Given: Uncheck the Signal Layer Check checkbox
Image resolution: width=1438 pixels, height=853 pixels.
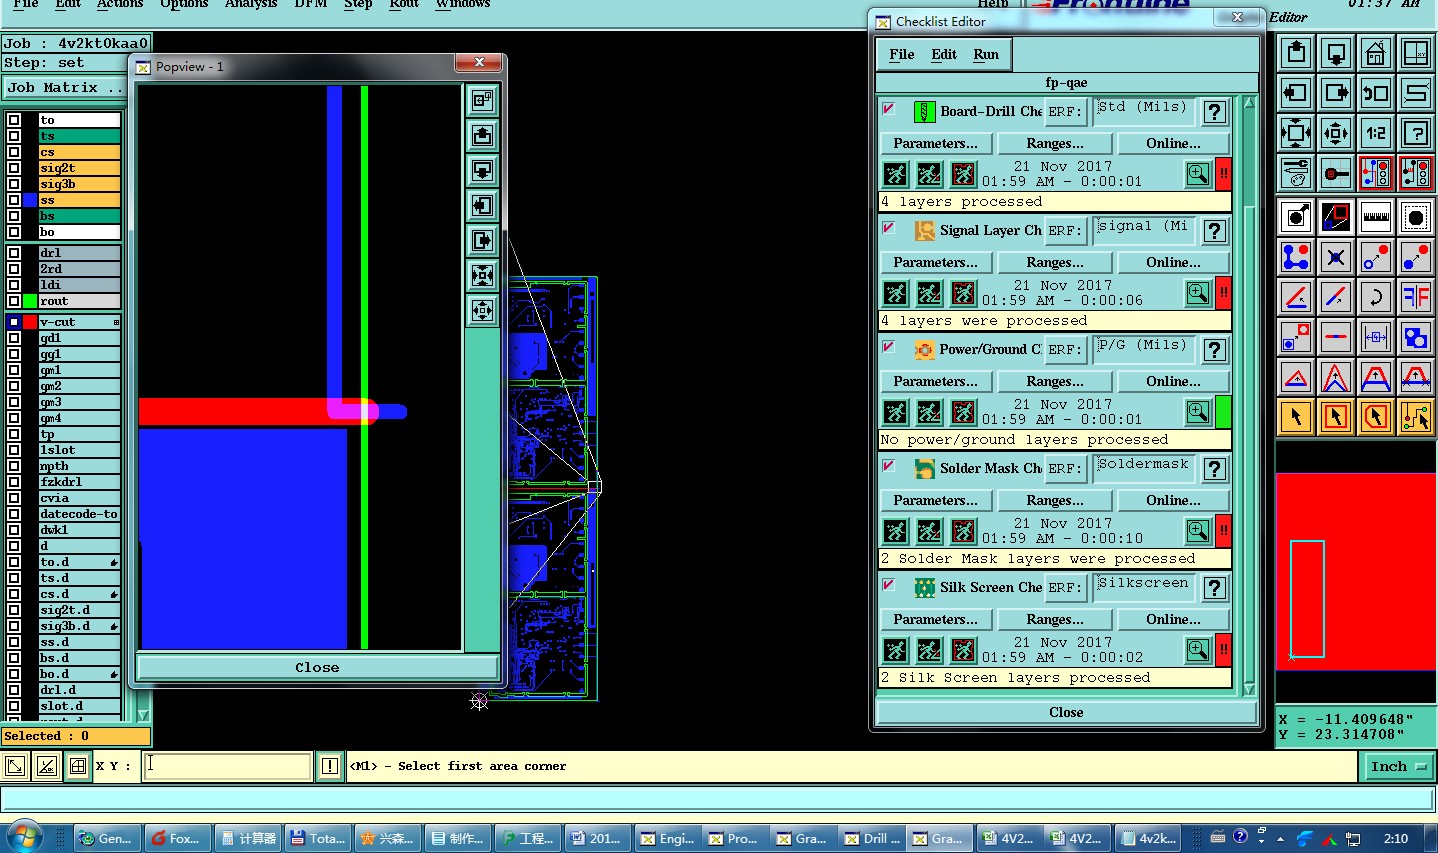Looking at the screenshot, I should click(888, 227).
